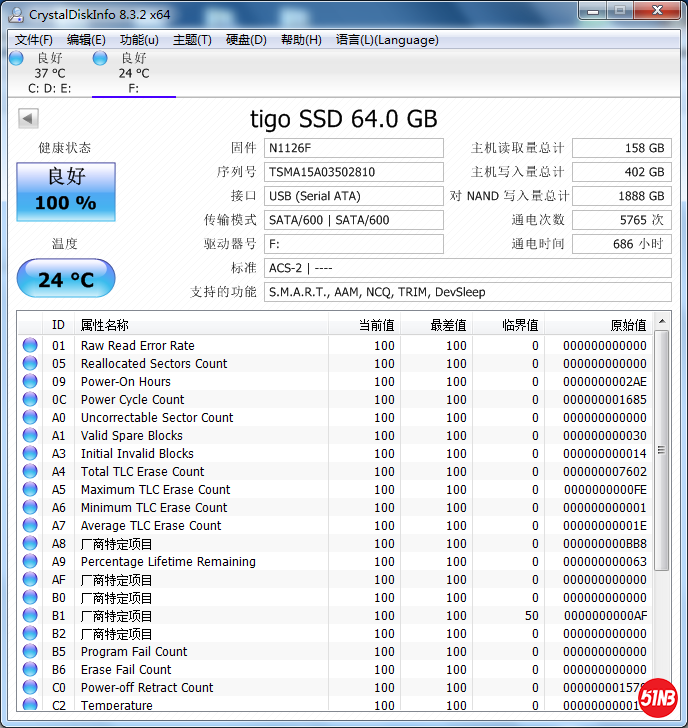Select the C: D: E: disk status icon

pyautogui.click(x=16, y=59)
